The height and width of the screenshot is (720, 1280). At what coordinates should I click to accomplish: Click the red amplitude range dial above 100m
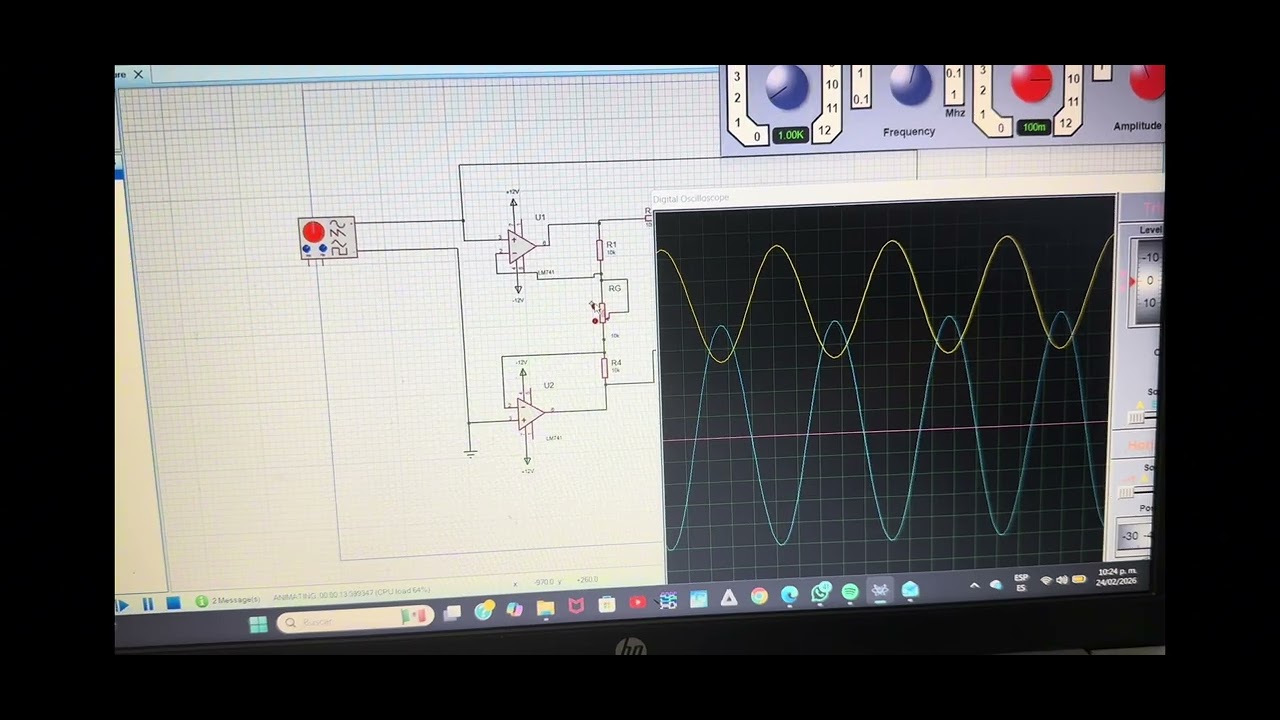point(1032,84)
